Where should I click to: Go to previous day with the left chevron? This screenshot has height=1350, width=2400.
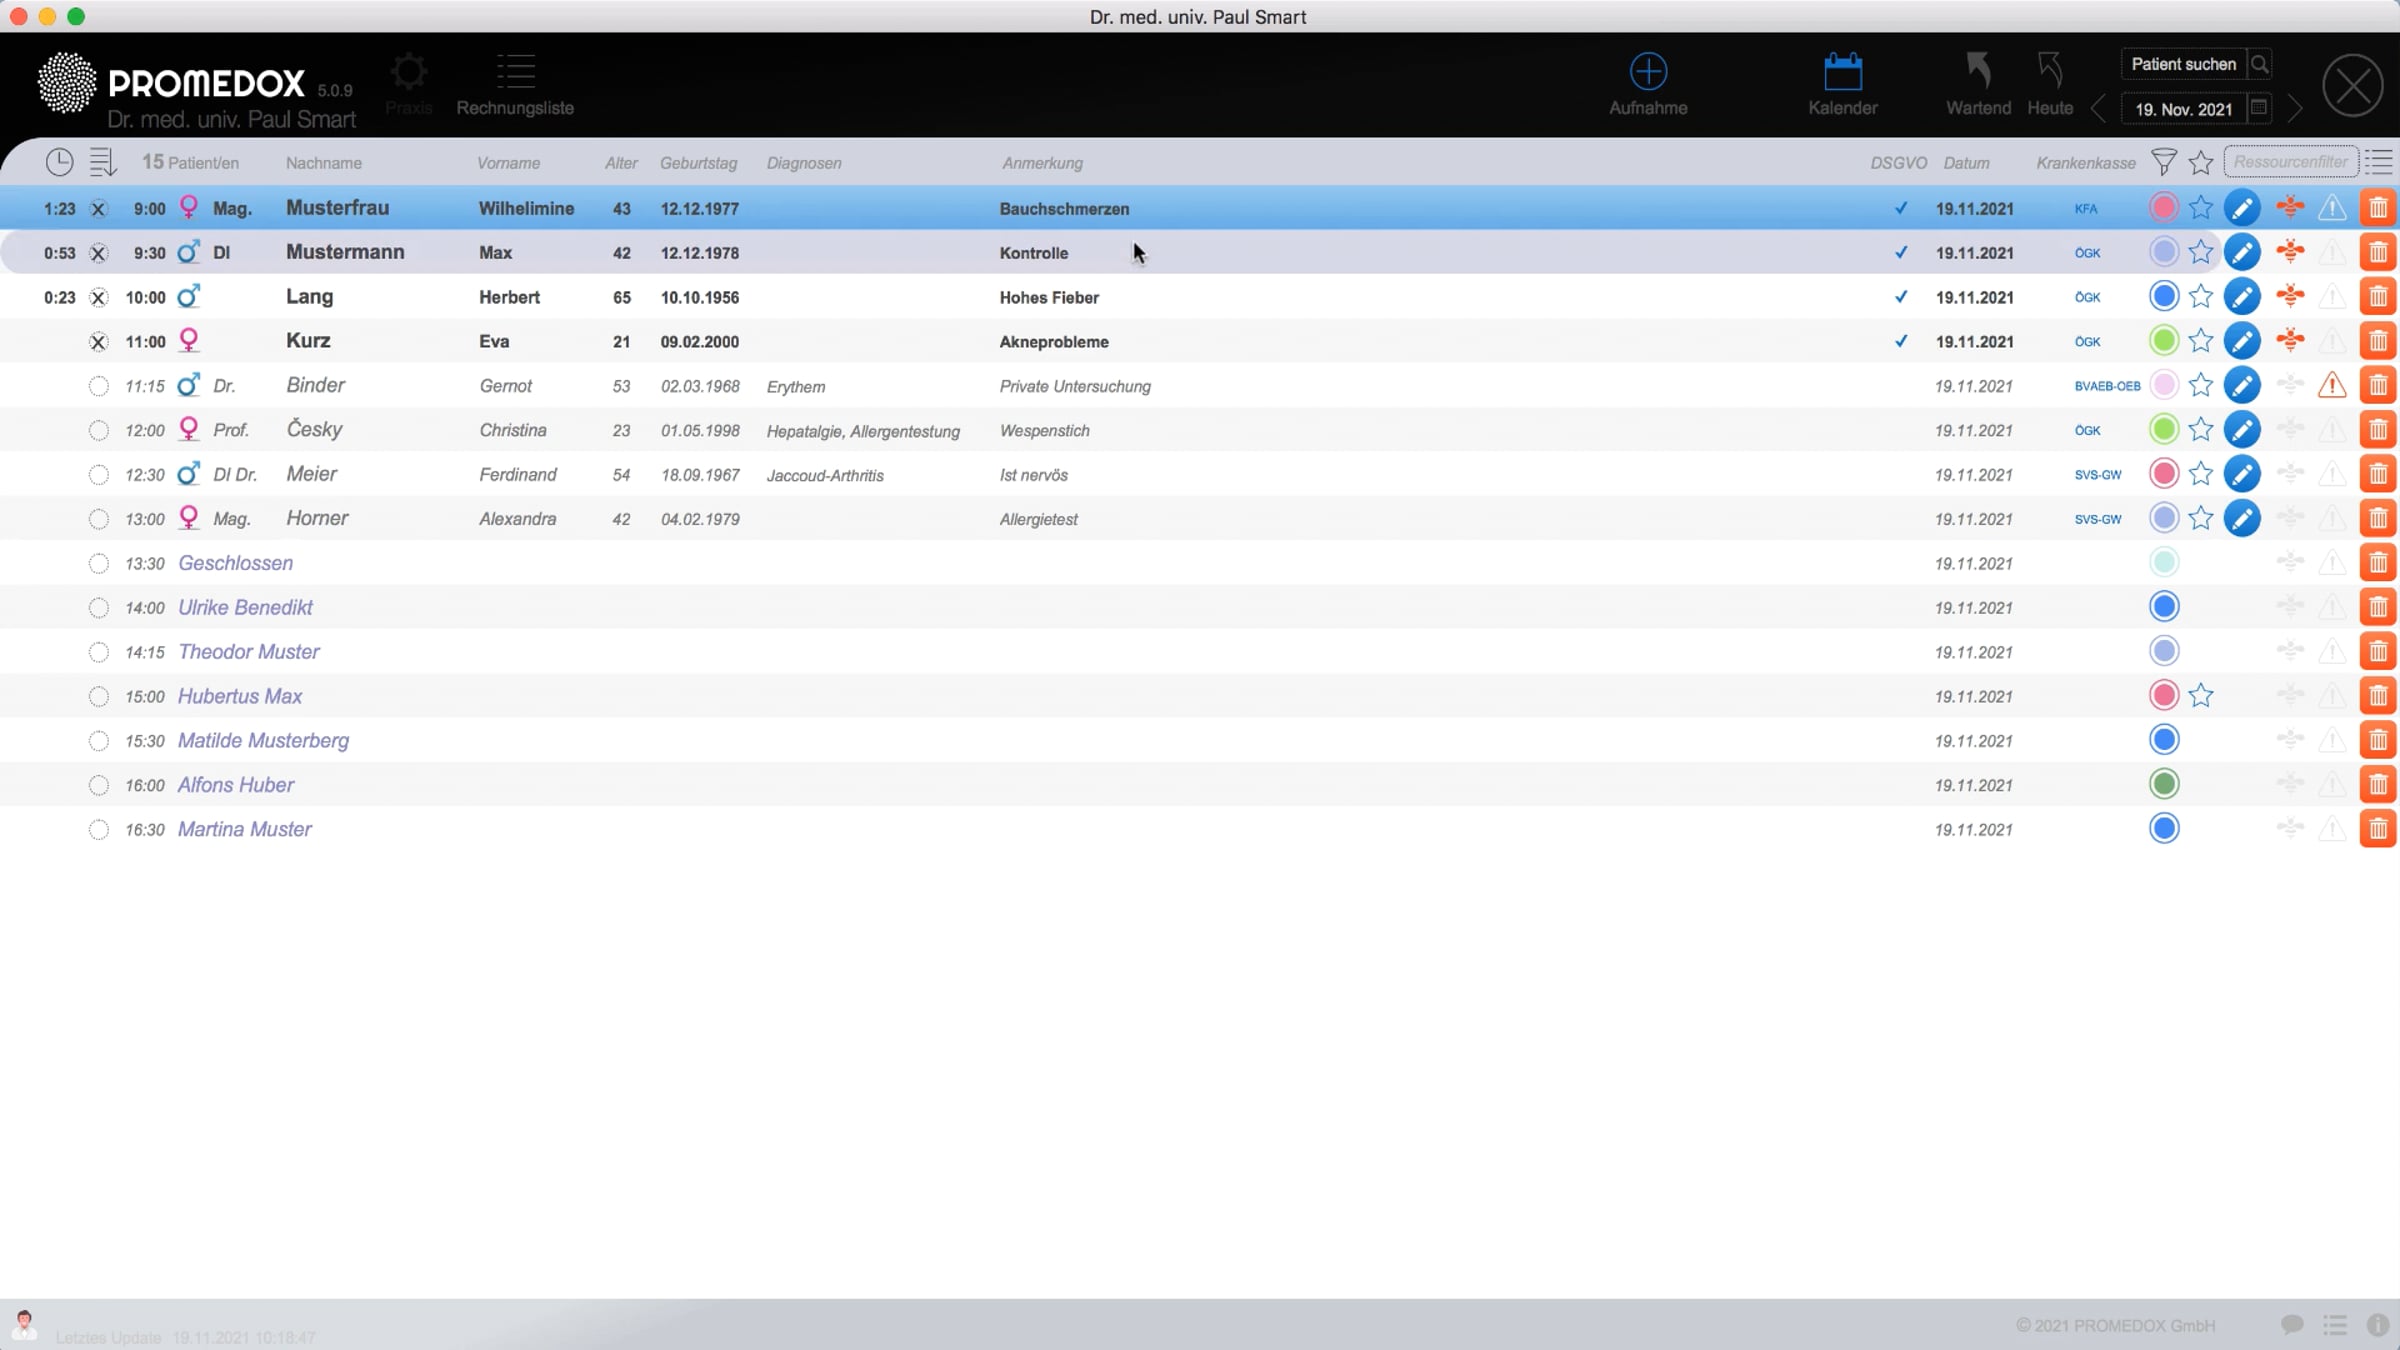coord(2098,109)
